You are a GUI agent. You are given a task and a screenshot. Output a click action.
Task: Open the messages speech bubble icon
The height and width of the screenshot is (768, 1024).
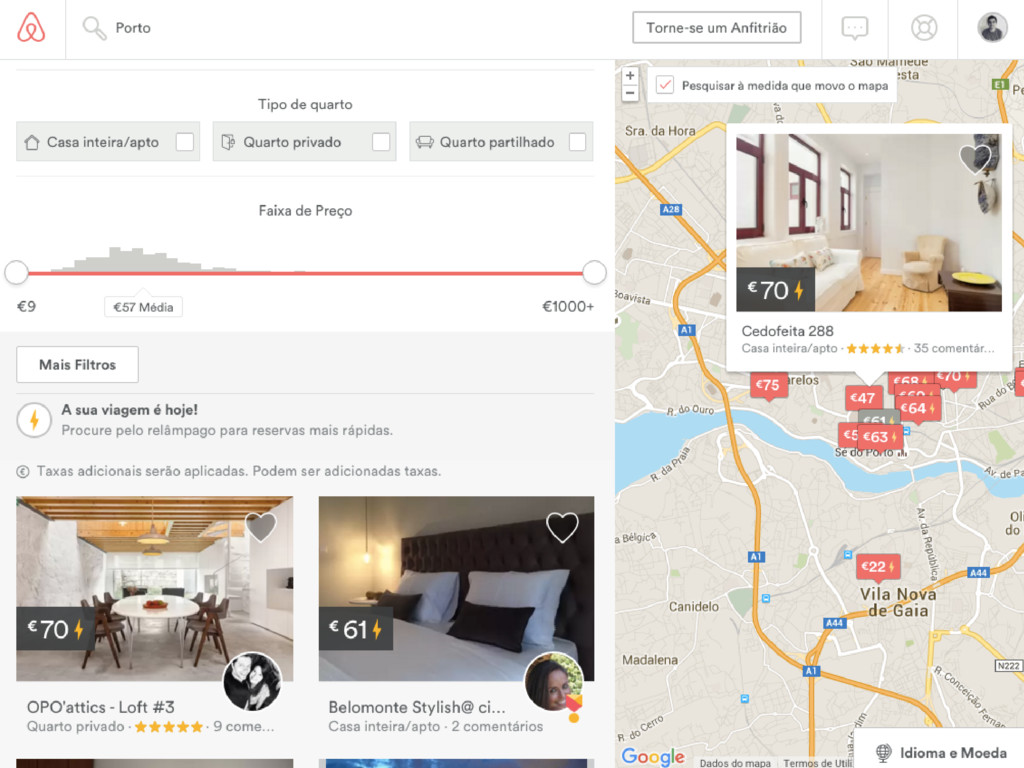(x=855, y=28)
